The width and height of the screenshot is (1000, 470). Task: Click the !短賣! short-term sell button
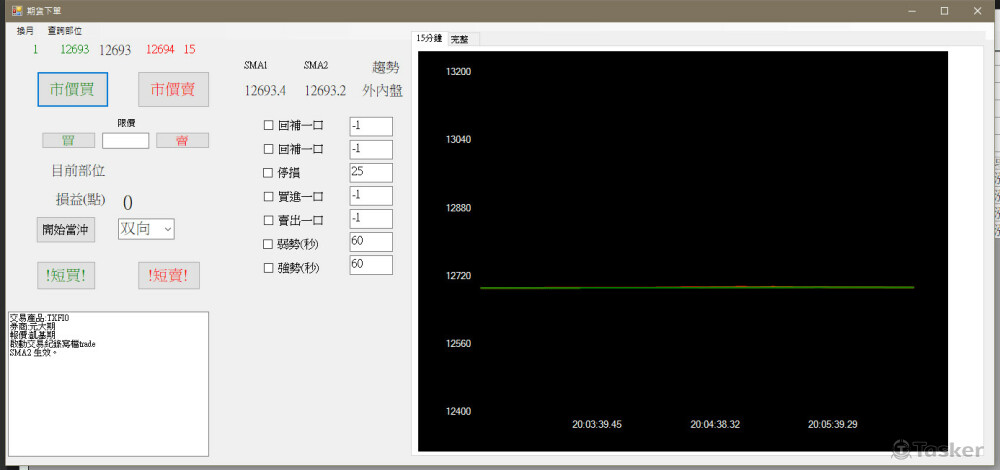[x=169, y=275]
